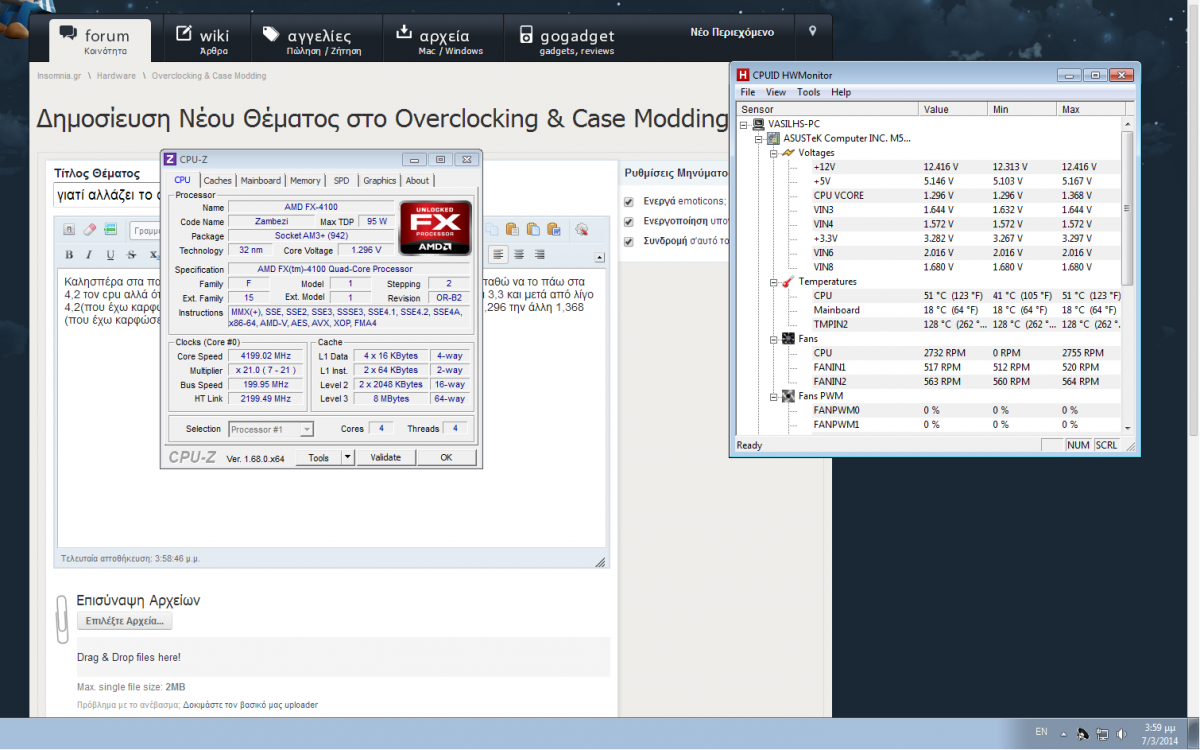Click the CPU-Z title bar icon
The image size is (1200, 750).
171,158
